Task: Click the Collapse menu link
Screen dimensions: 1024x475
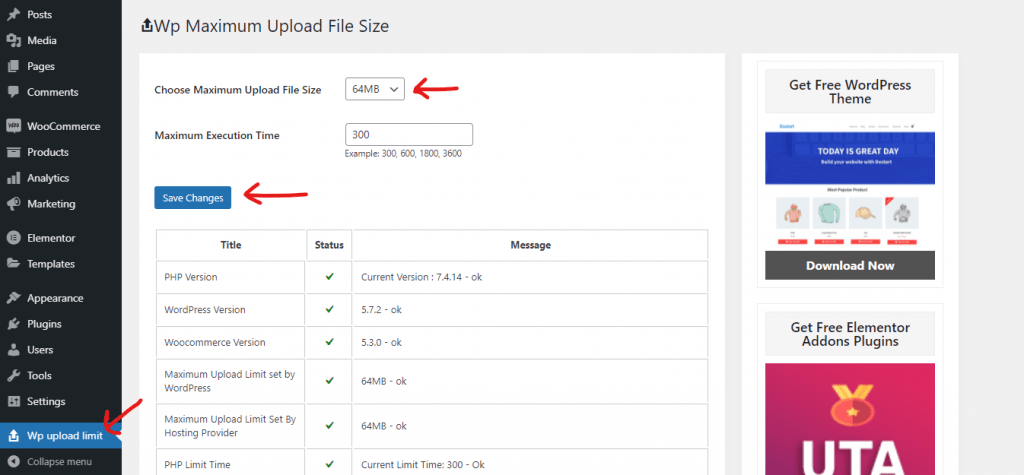Action: [61, 462]
